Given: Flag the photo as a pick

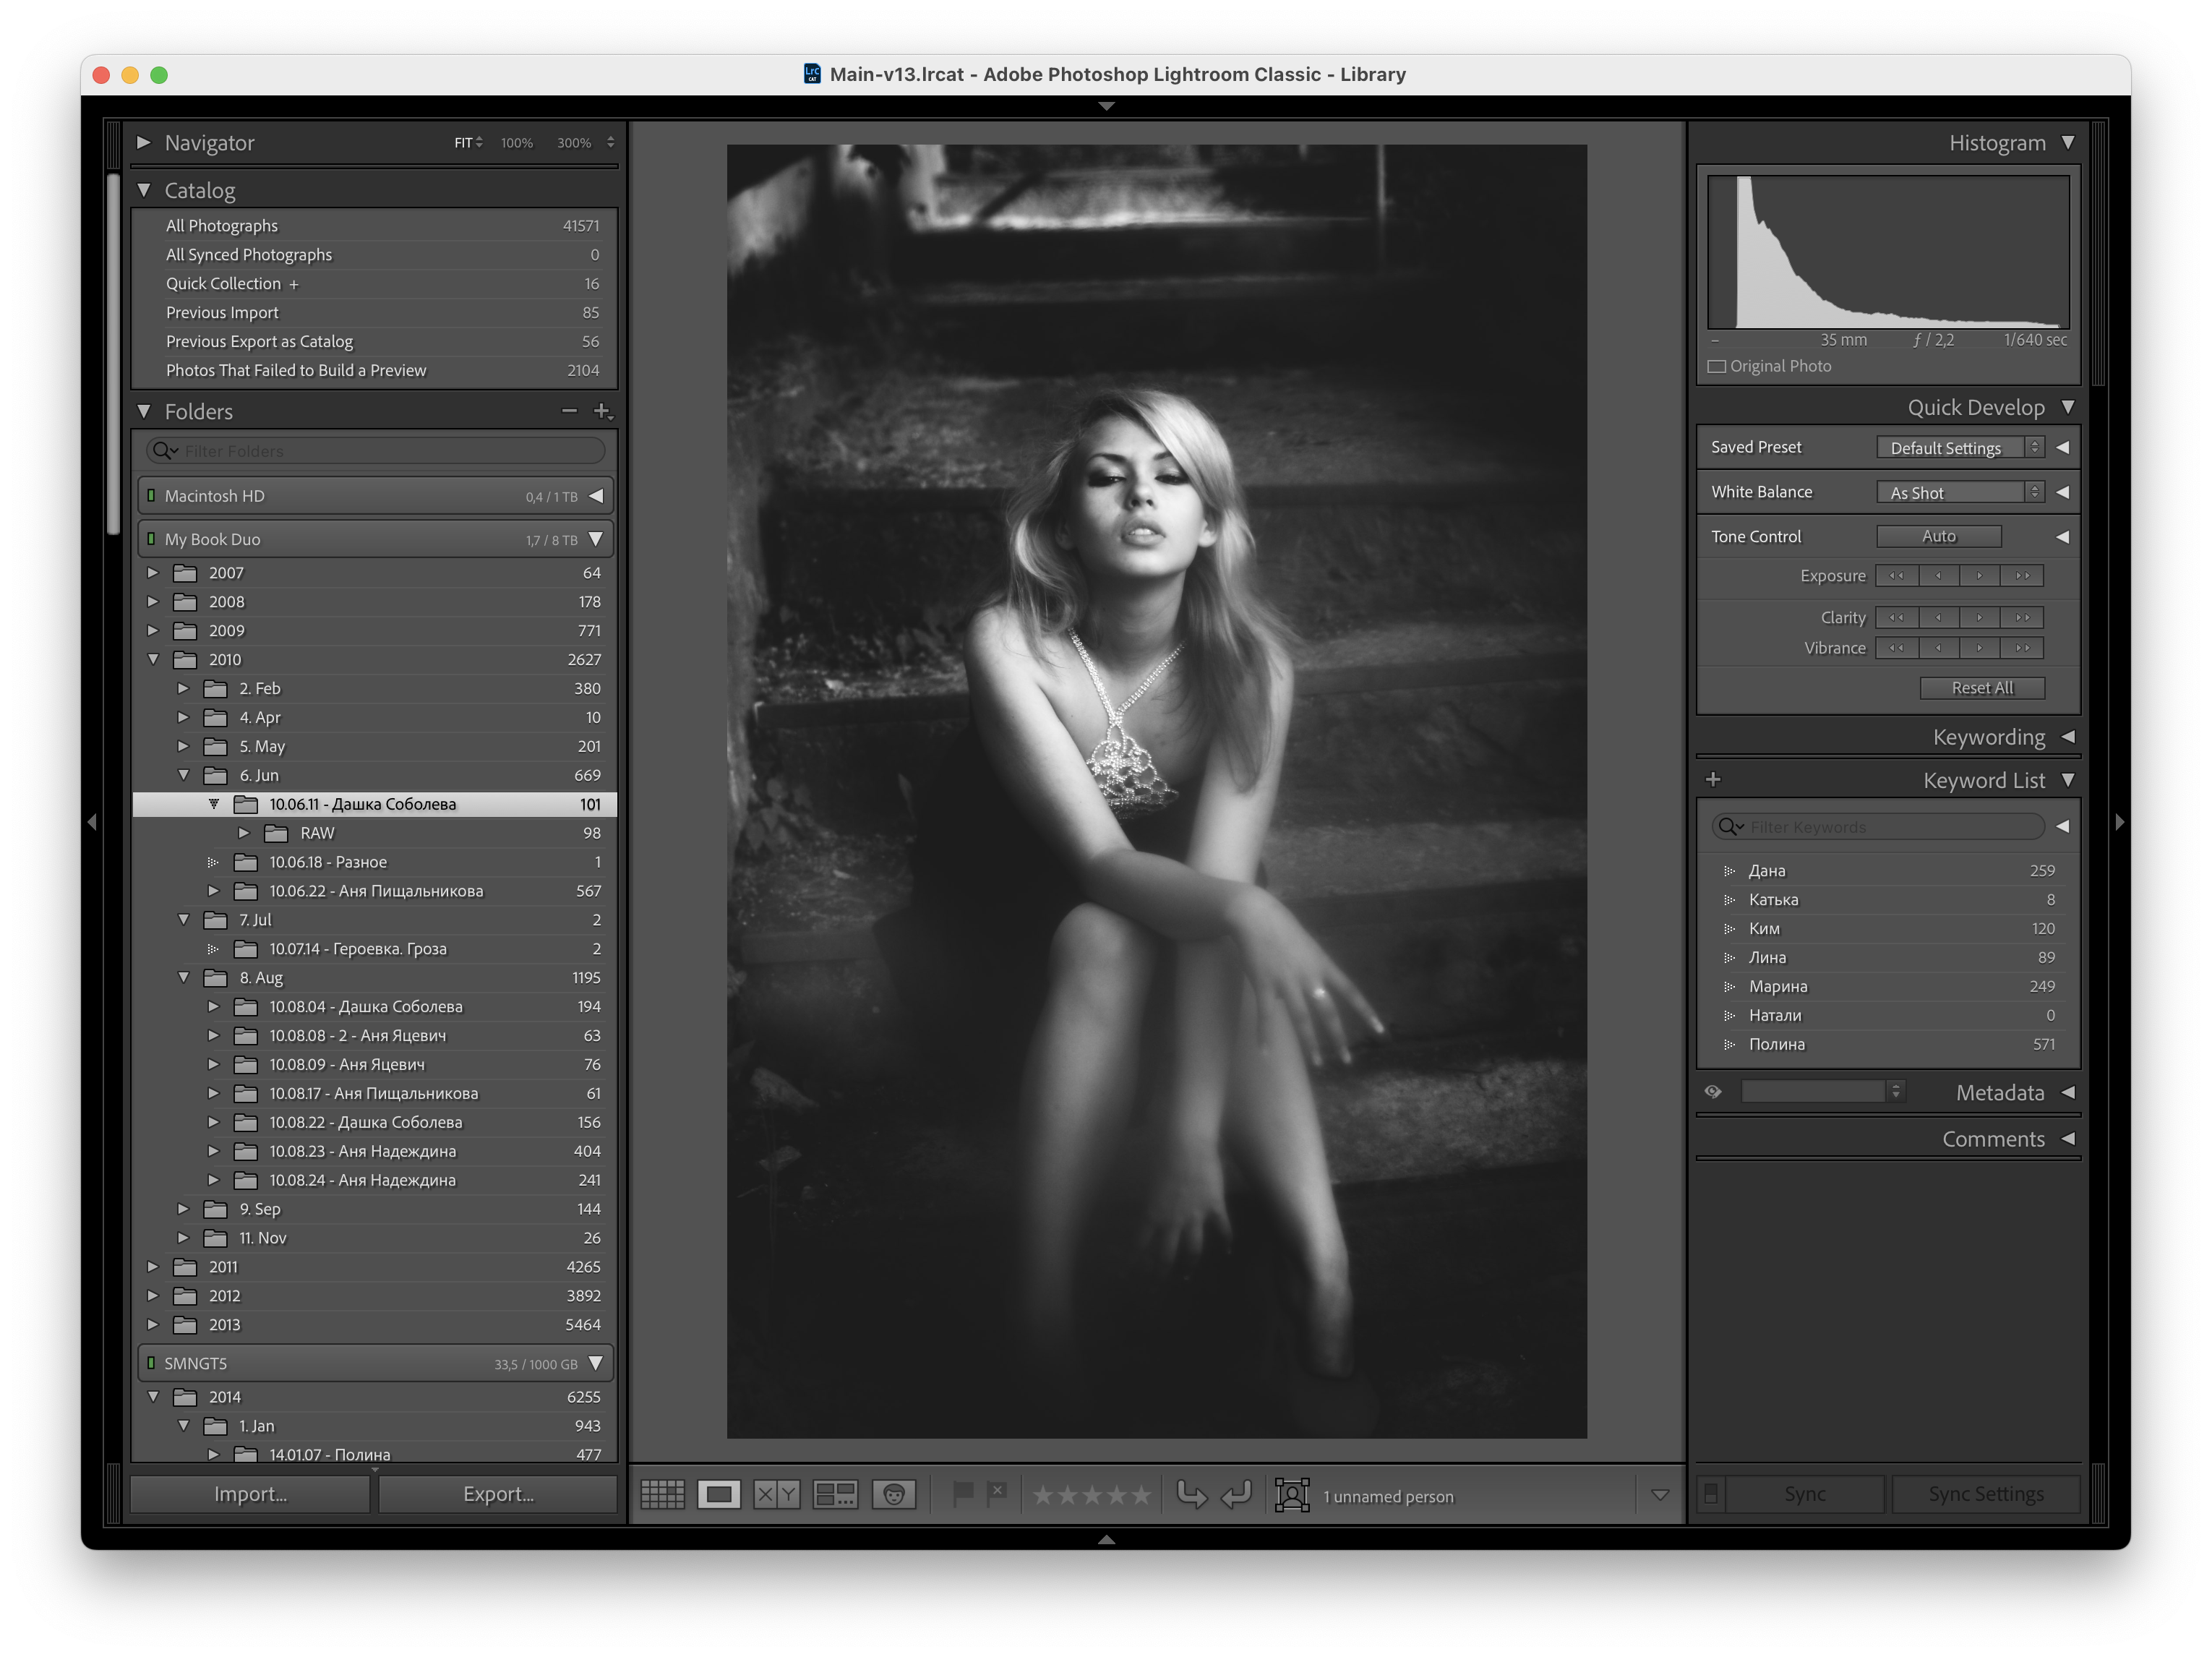Looking at the screenshot, I should click(x=963, y=1494).
